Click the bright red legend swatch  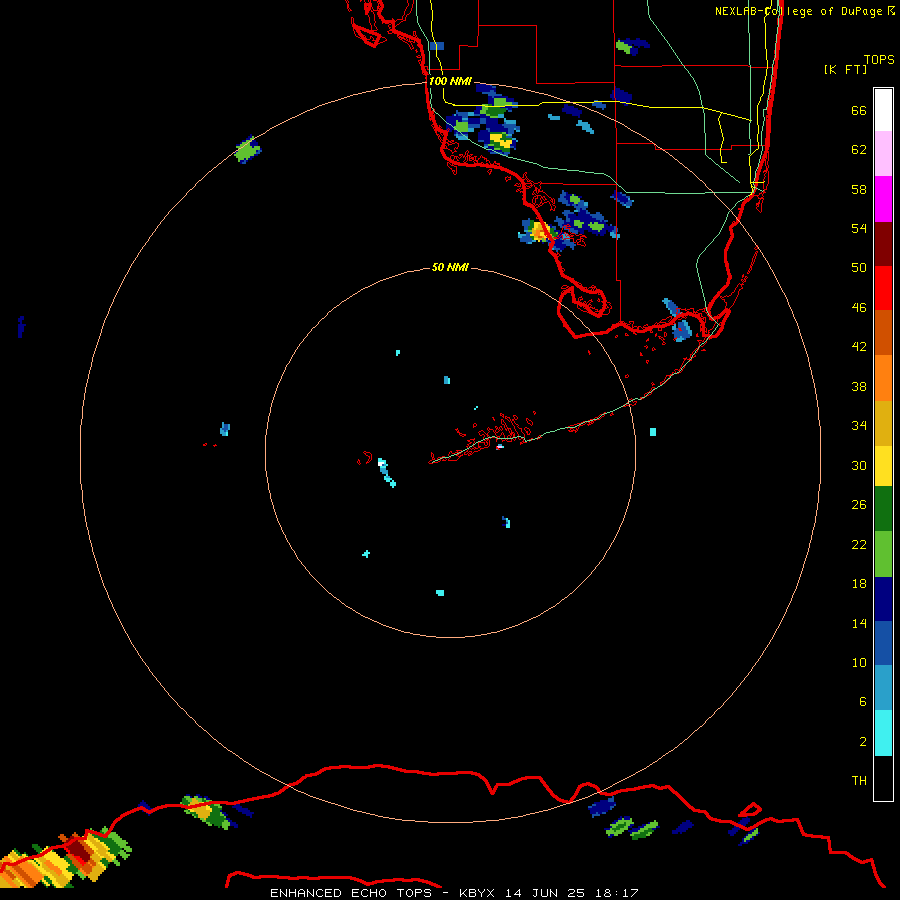(883, 288)
